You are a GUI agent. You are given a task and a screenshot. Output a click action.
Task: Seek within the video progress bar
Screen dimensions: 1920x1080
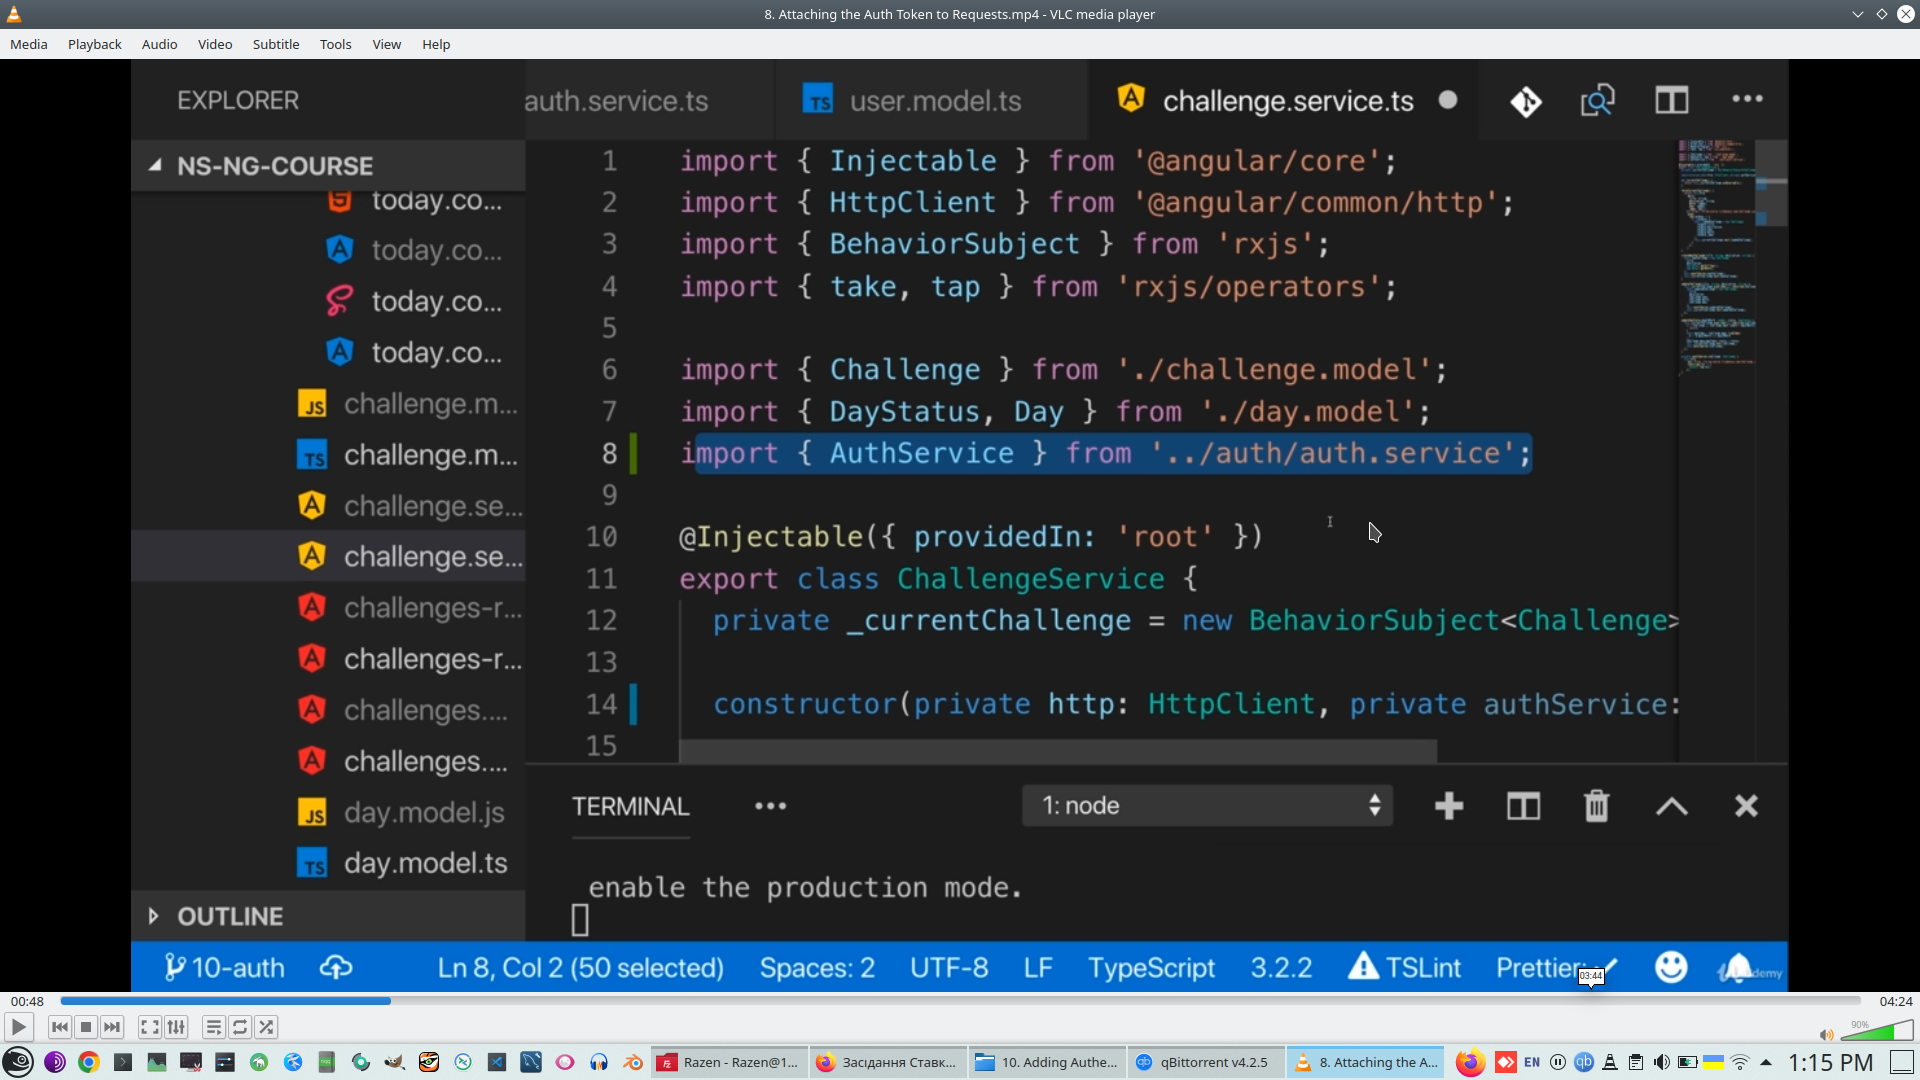960,1001
